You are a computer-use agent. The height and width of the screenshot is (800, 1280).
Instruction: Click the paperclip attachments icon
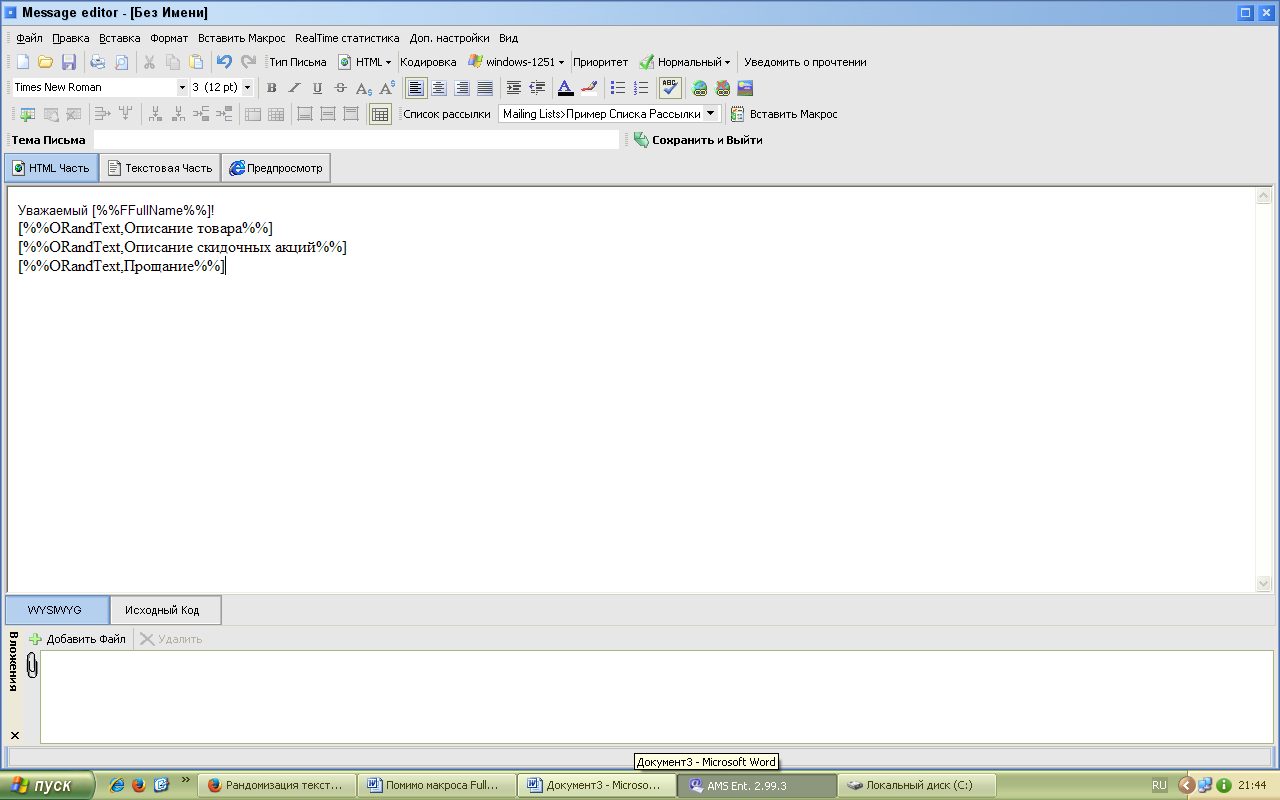(x=31, y=664)
